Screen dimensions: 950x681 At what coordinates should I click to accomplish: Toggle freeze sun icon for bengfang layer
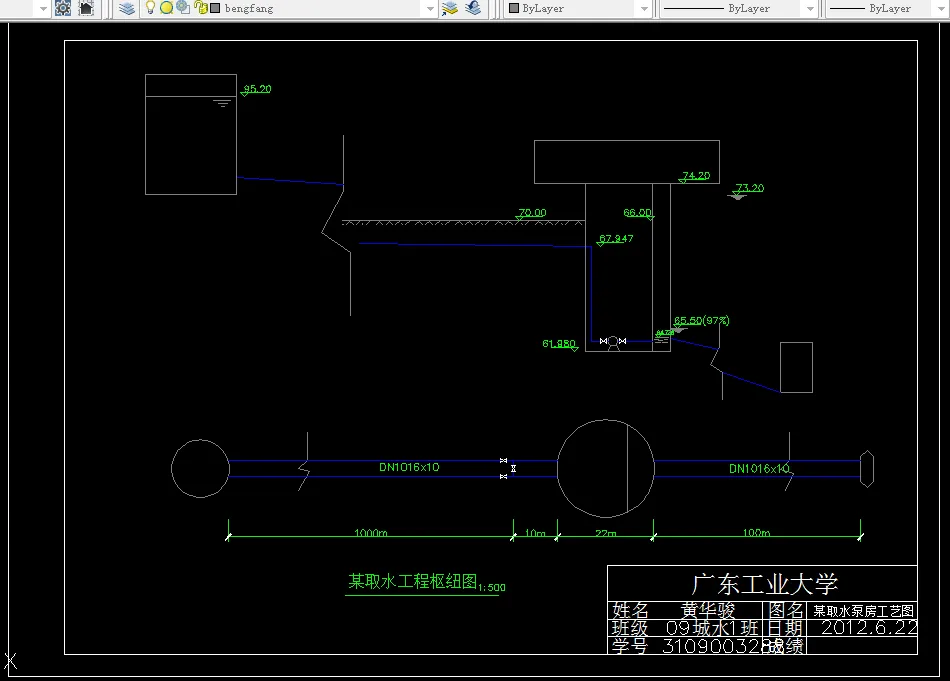click(x=167, y=8)
